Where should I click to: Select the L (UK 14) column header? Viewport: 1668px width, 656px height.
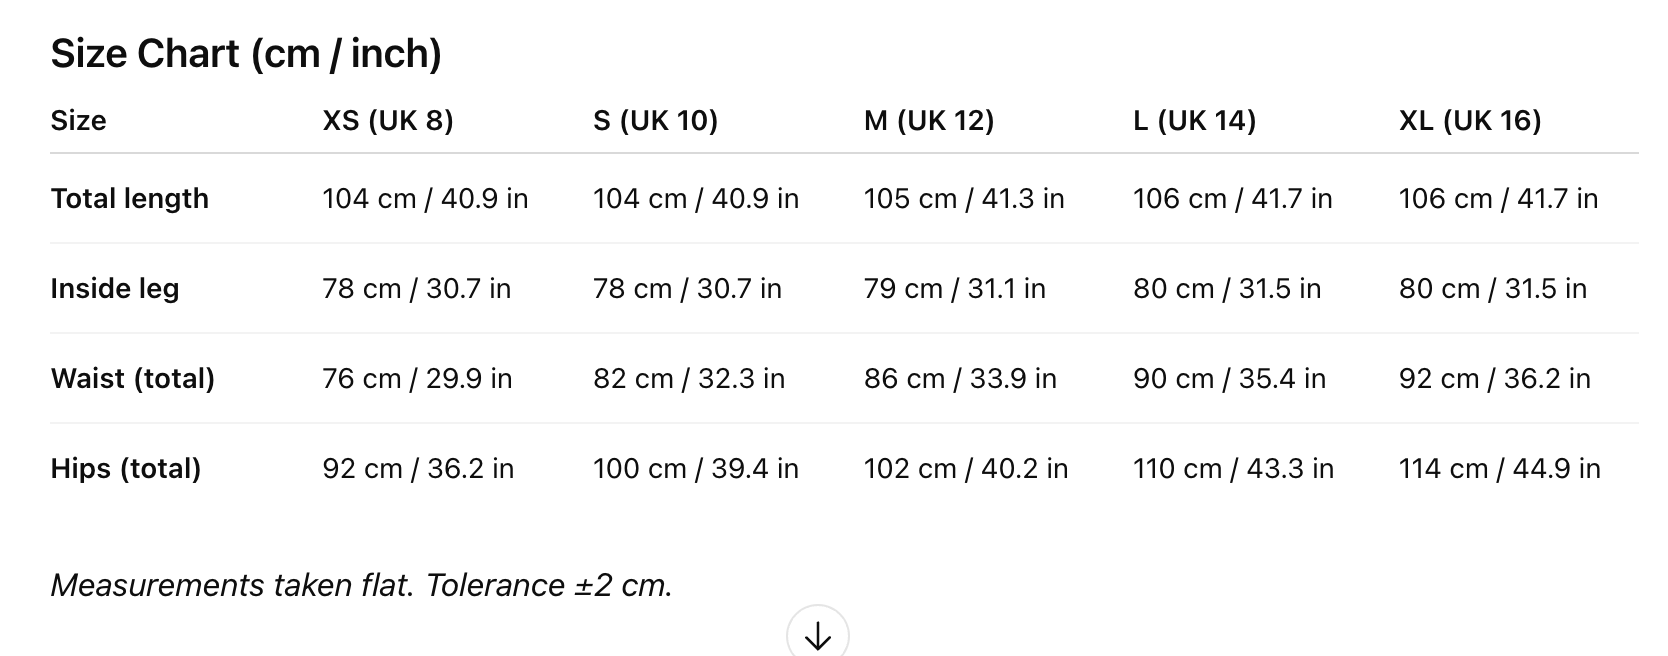click(1194, 121)
